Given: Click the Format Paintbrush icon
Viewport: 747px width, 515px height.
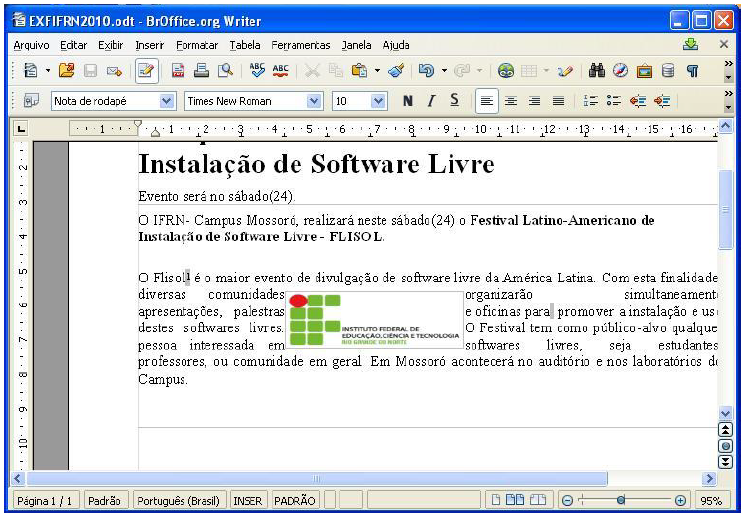Looking at the screenshot, I should (395, 71).
